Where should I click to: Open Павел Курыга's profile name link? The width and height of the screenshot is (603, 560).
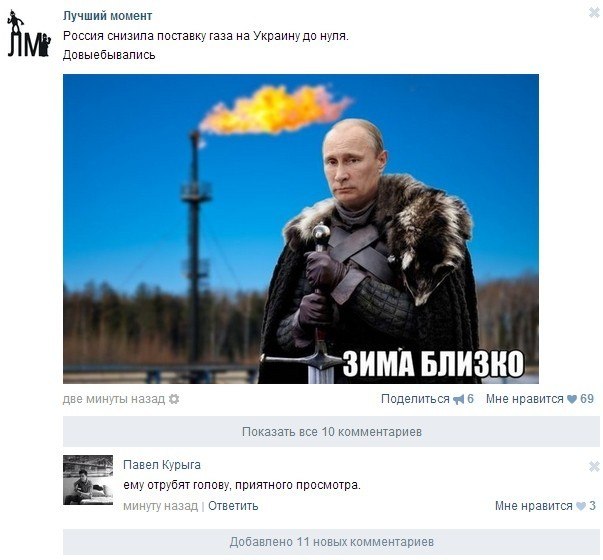pos(162,465)
